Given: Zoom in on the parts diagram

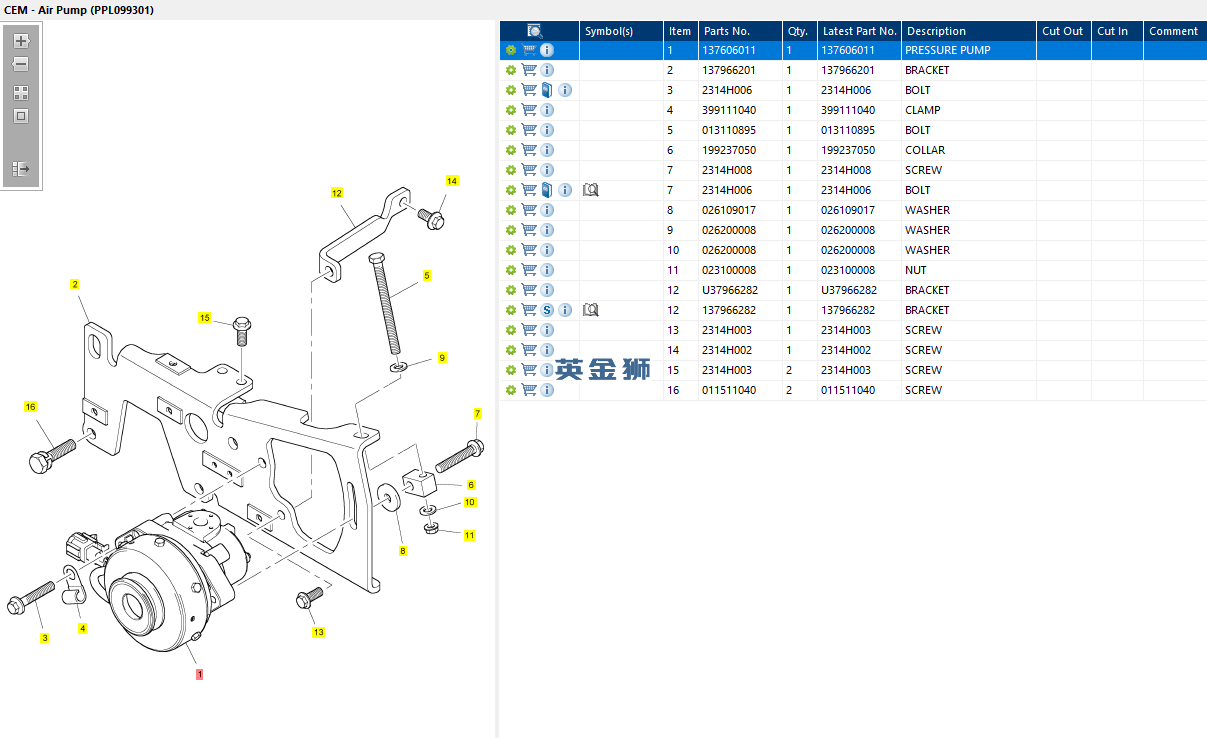Looking at the screenshot, I should coord(21,41).
